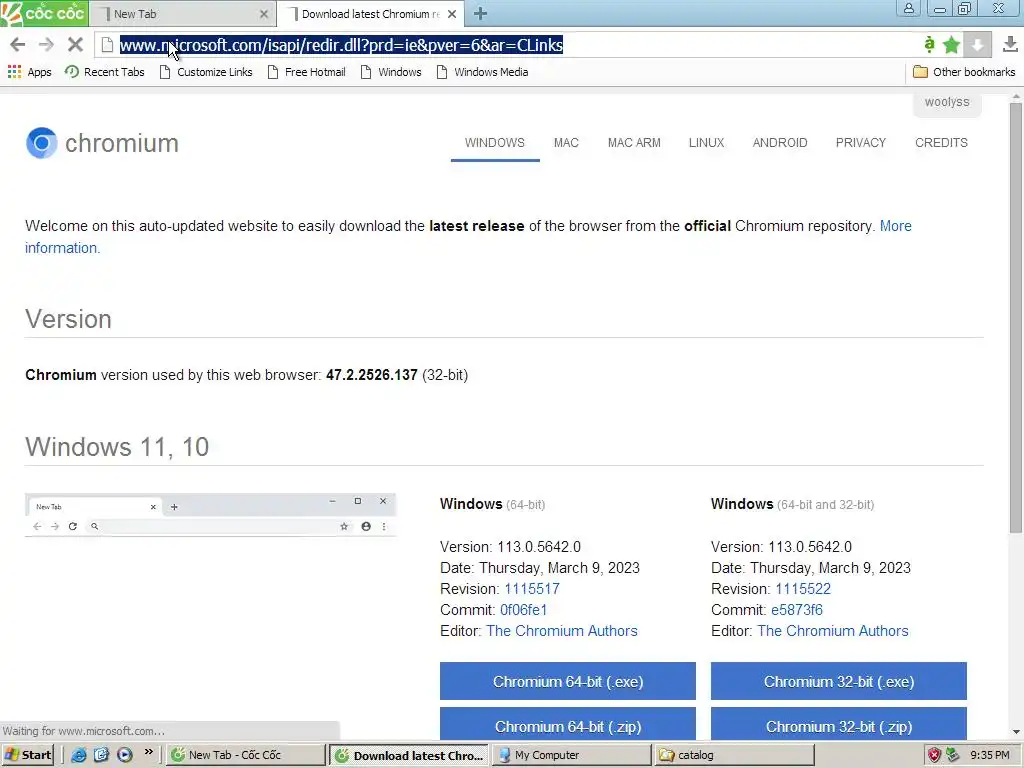Viewport: 1024px width, 768px height.
Task: Expand the Other bookmarks folder
Action: pos(964,72)
